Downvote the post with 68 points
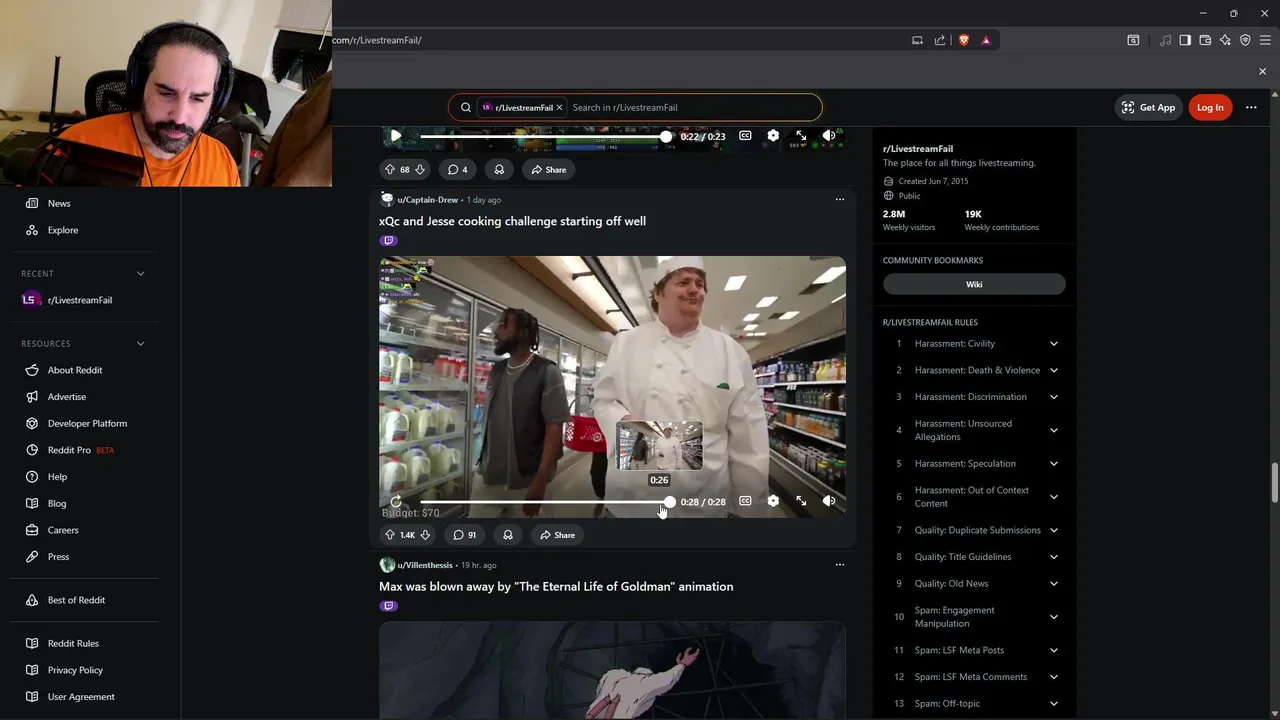This screenshot has width=1280, height=720. (x=420, y=170)
